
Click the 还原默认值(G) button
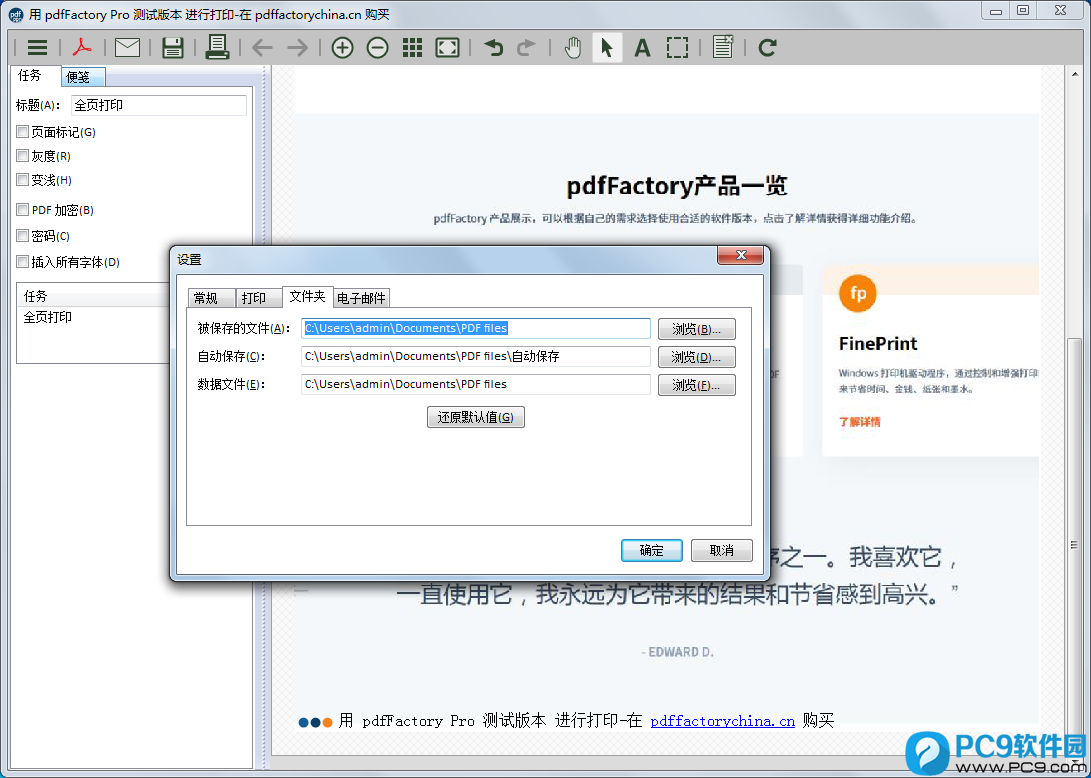click(476, 417)
